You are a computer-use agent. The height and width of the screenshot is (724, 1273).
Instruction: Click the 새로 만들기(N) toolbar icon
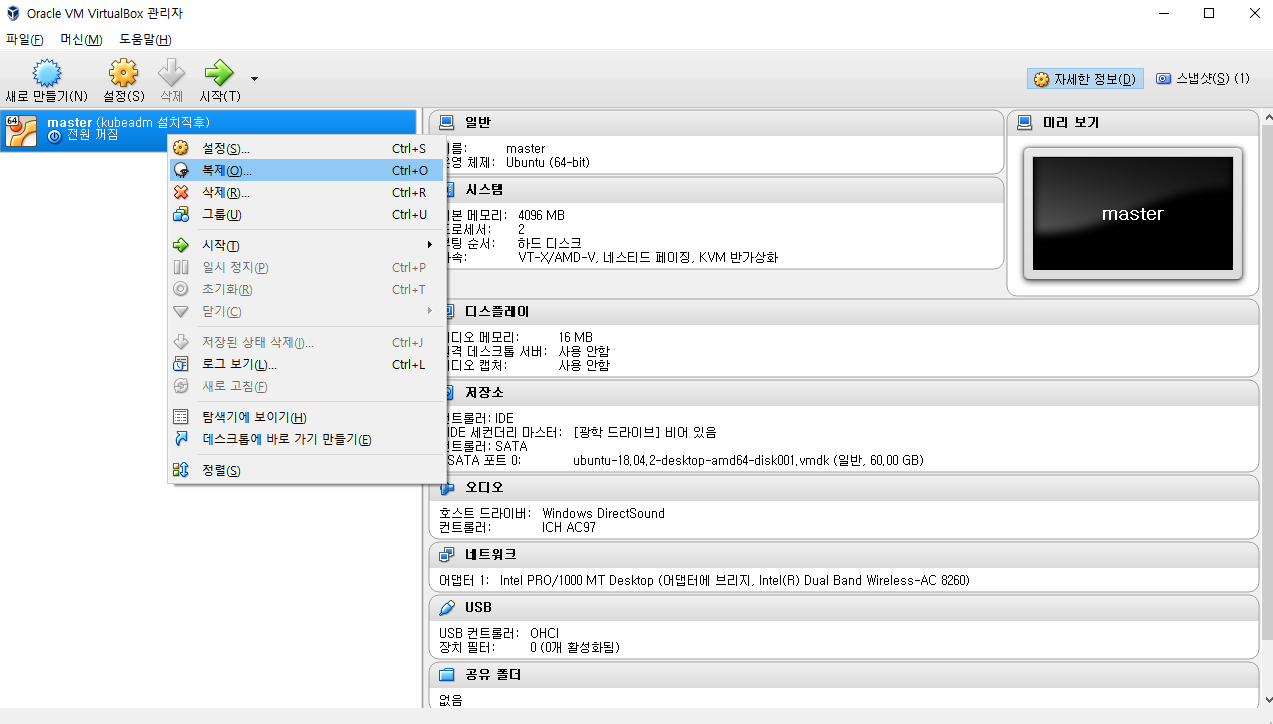pos(46,73)
